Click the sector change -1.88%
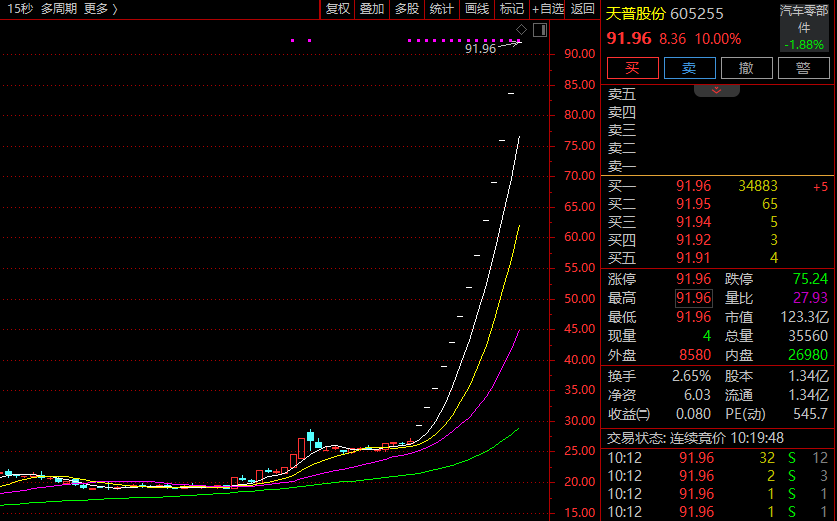837x521 pixels. (x=804, y=45)
